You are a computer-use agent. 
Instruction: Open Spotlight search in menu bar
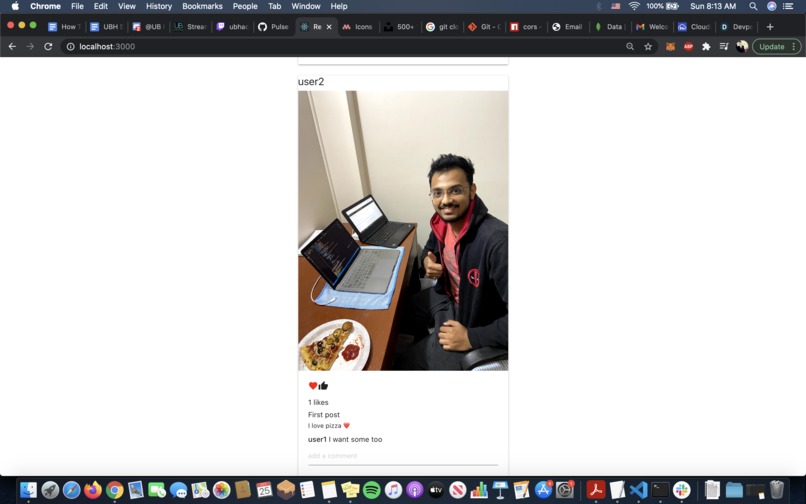(753, 6)
